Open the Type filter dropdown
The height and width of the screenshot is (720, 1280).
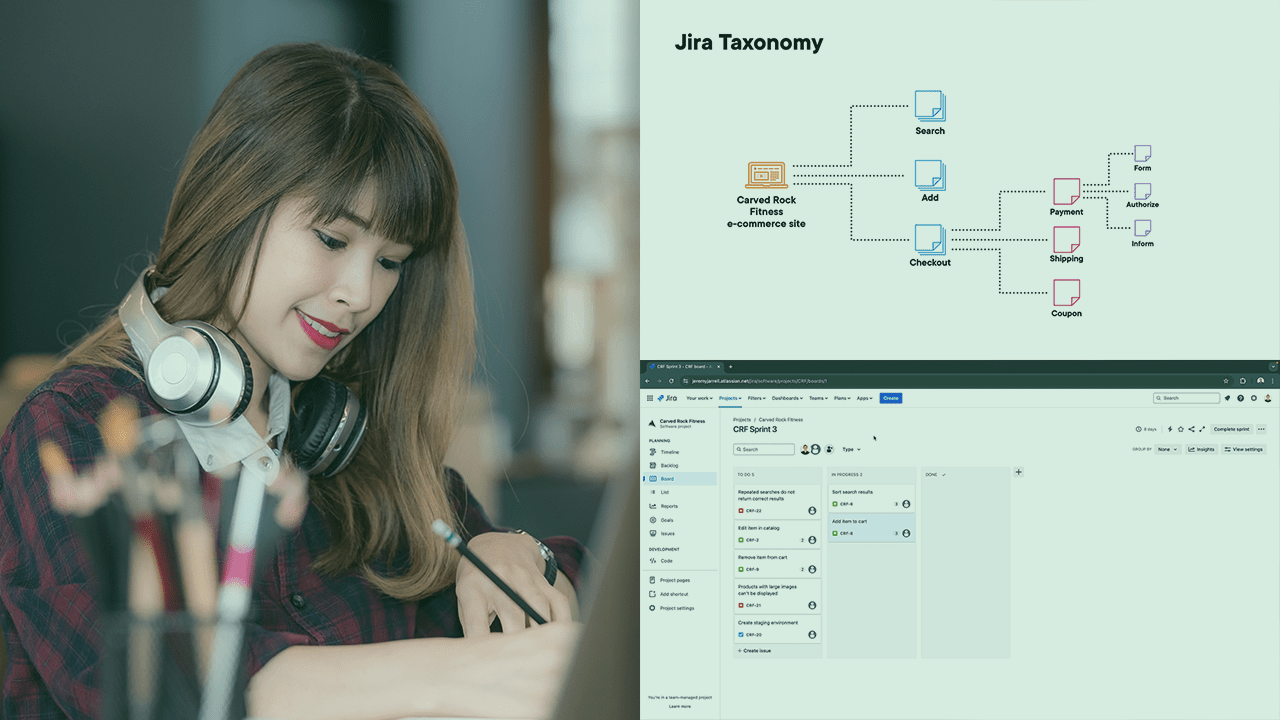850,449
